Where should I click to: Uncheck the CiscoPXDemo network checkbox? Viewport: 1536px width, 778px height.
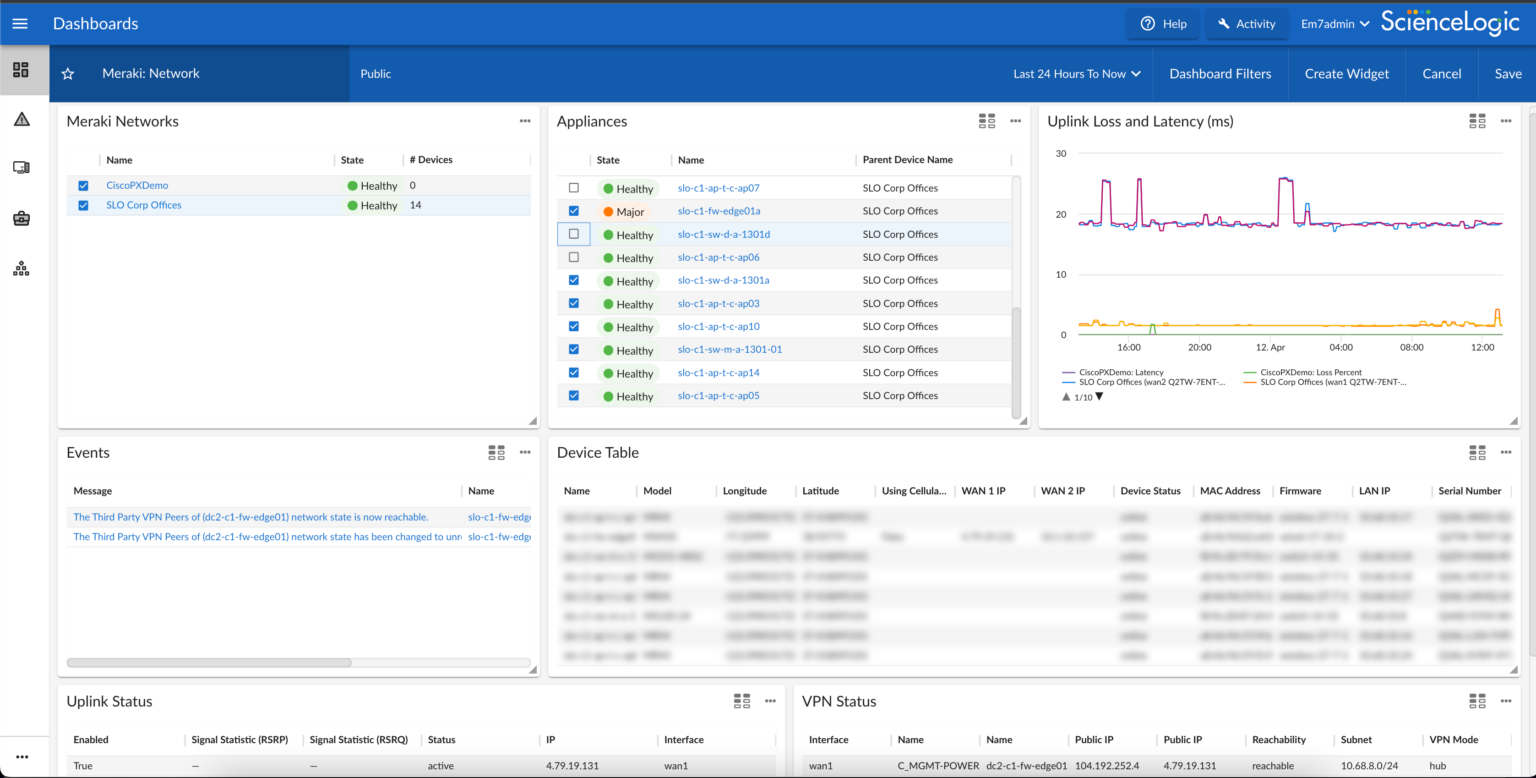(83, 185)
